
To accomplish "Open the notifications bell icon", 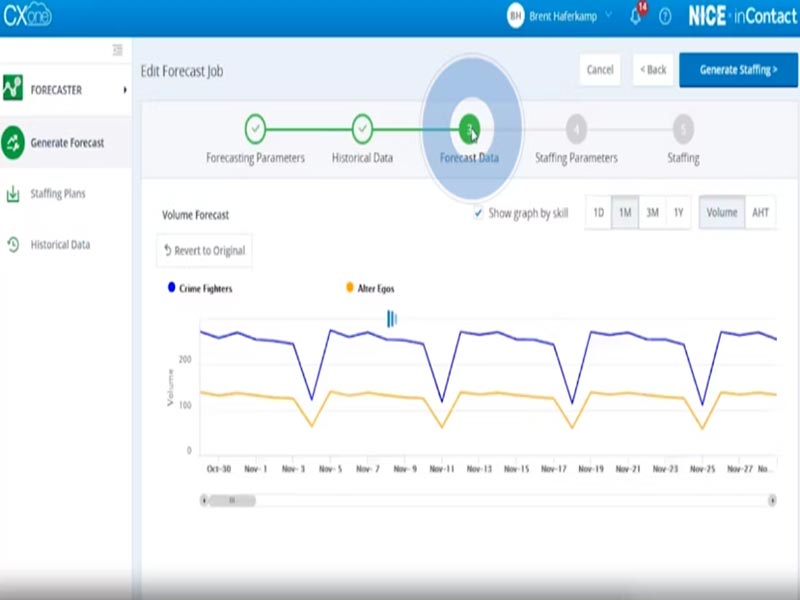I will click(636, 17).
